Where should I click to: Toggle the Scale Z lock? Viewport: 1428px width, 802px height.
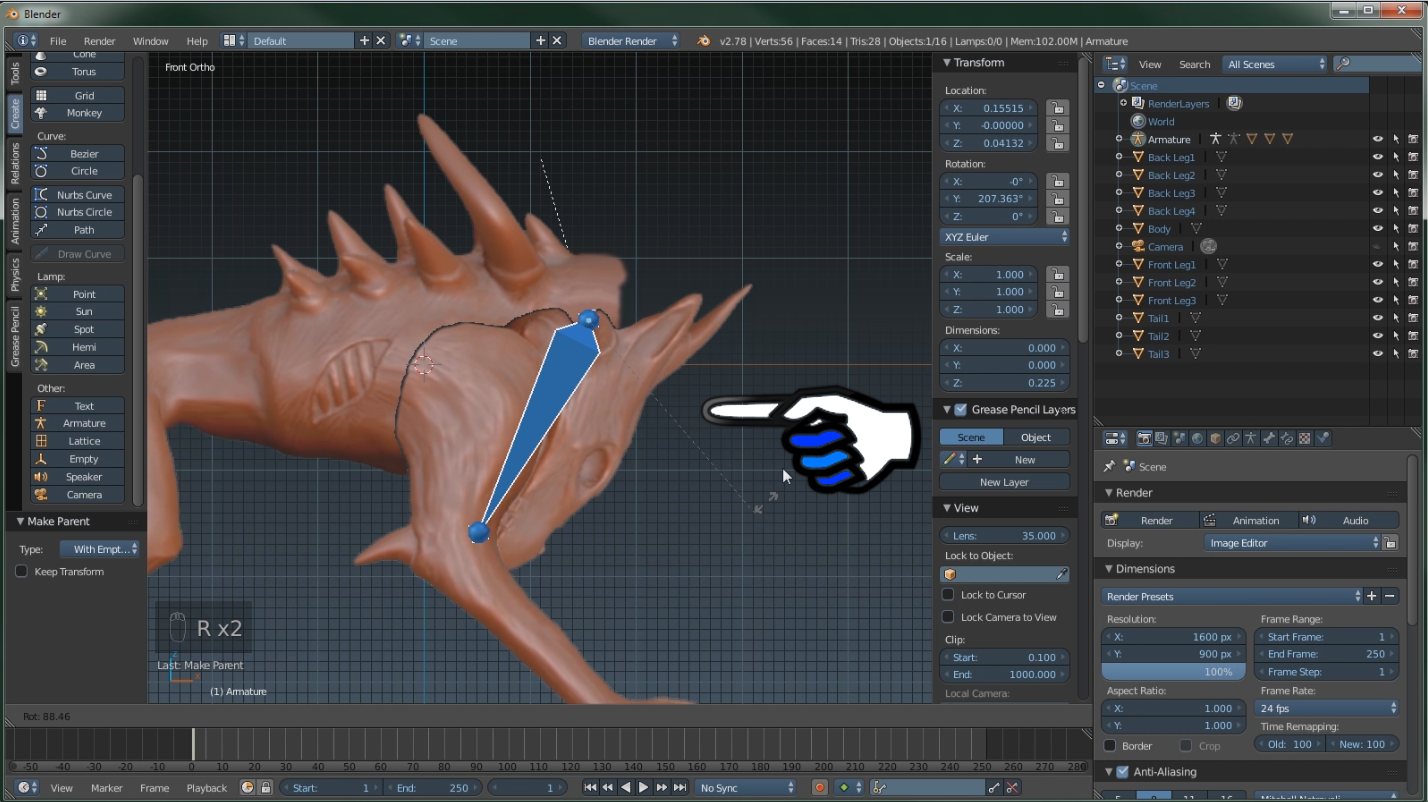pos(1056,310)
